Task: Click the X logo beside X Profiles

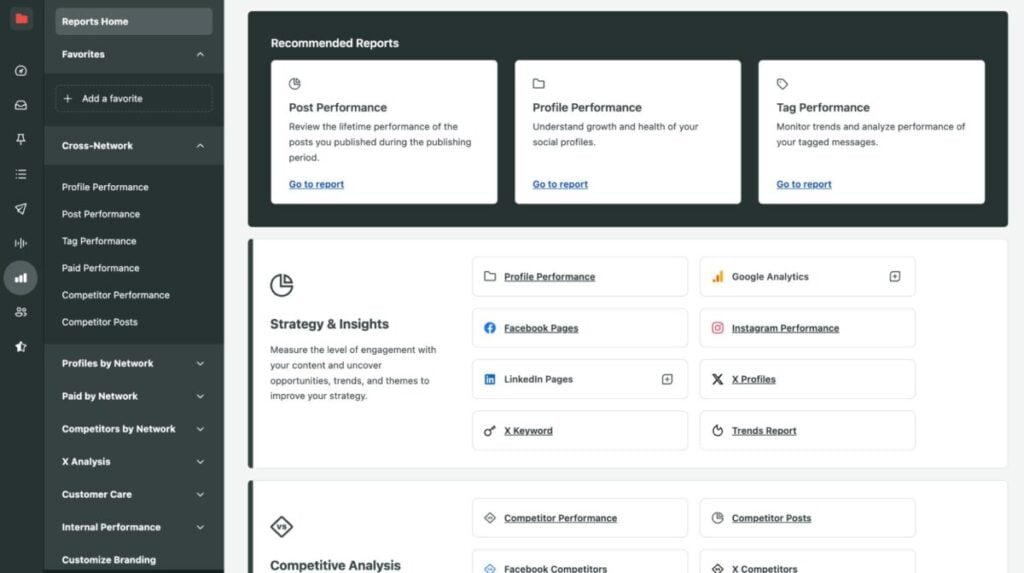Action: pos(717,379)
